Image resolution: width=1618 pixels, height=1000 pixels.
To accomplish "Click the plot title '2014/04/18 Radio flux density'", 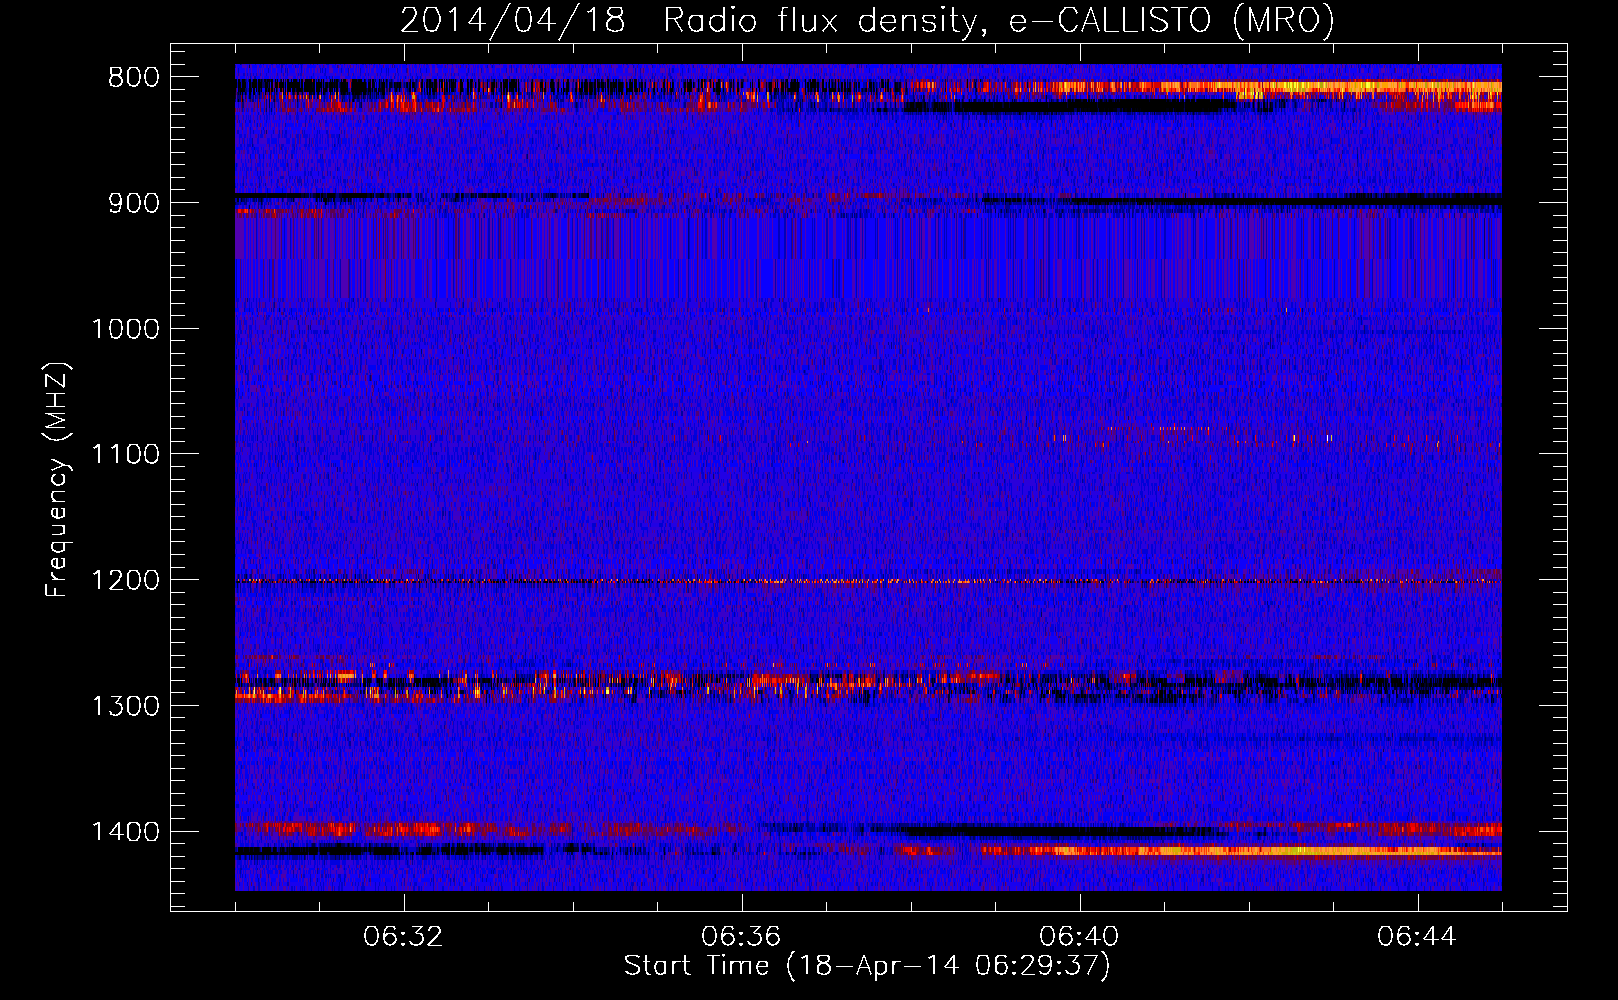I will [x=867, y=20].
